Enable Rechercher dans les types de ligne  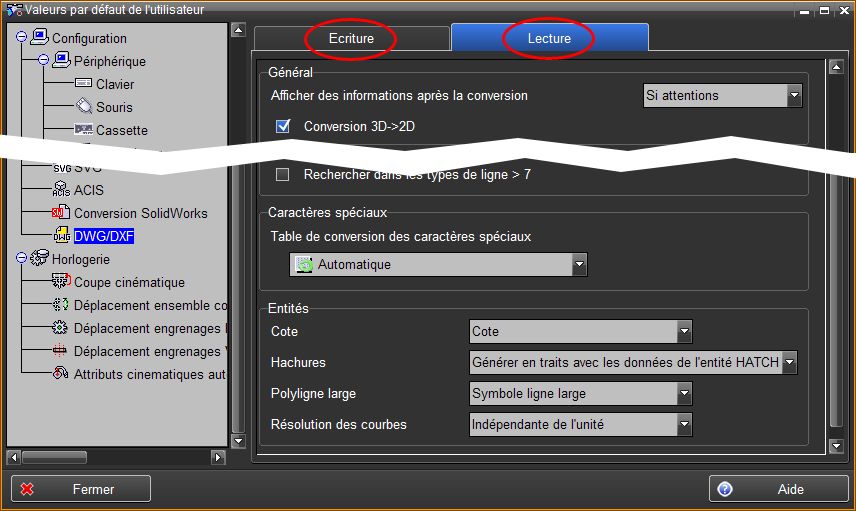click(x=282, y=174)
